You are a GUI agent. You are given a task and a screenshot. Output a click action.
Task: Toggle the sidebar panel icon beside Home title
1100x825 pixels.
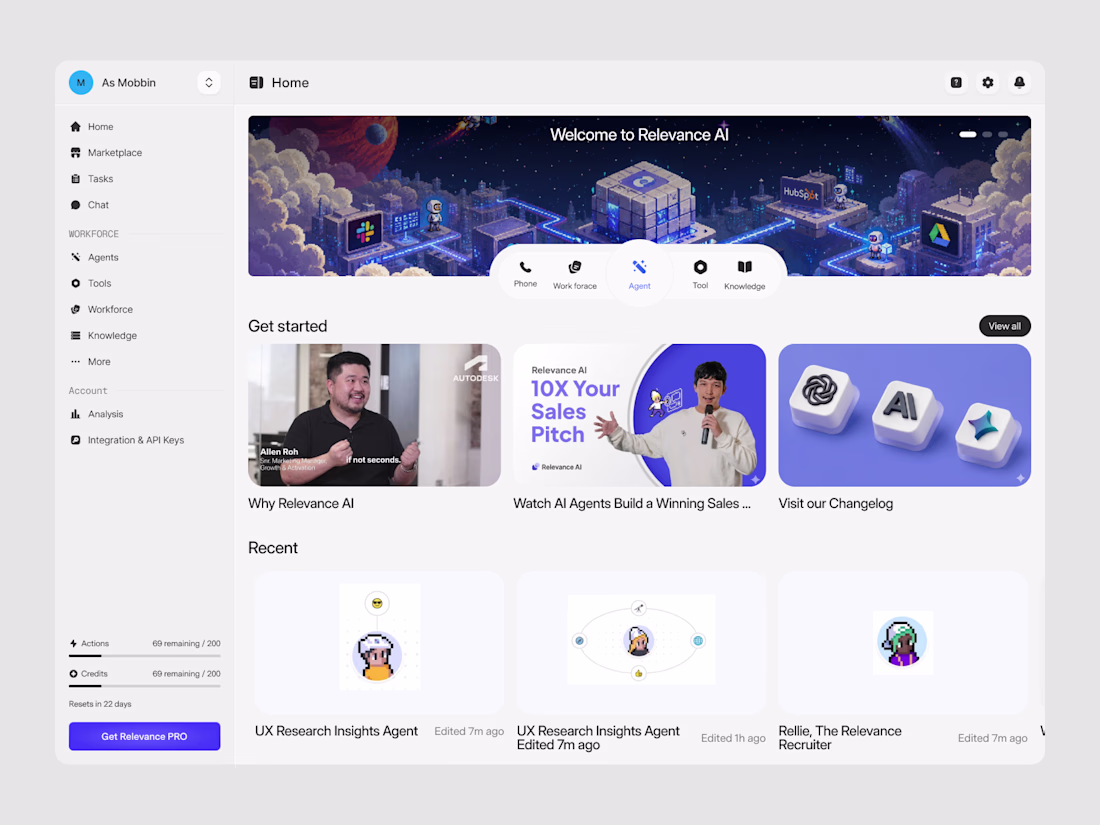point(256,83)
